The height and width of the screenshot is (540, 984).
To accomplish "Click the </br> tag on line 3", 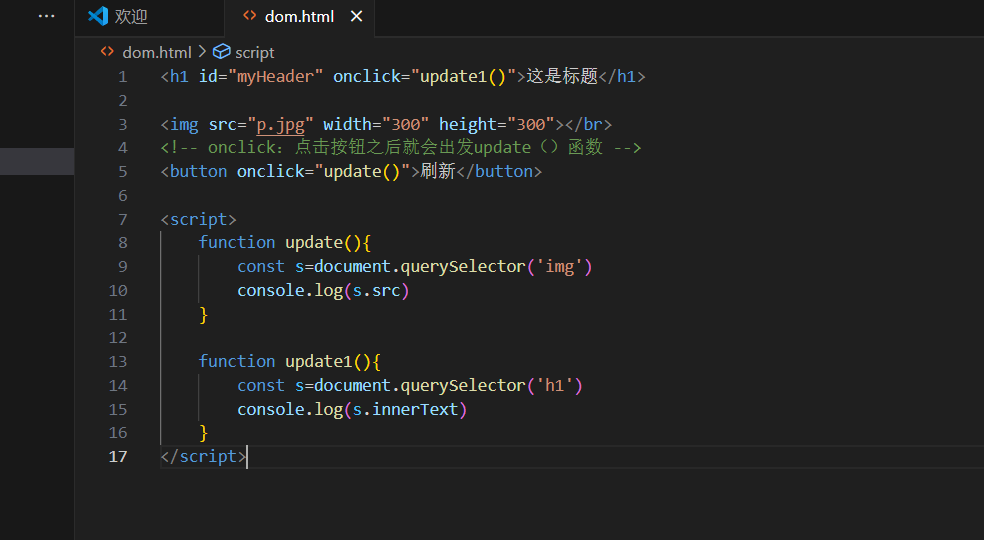I will tap(588, 124).
